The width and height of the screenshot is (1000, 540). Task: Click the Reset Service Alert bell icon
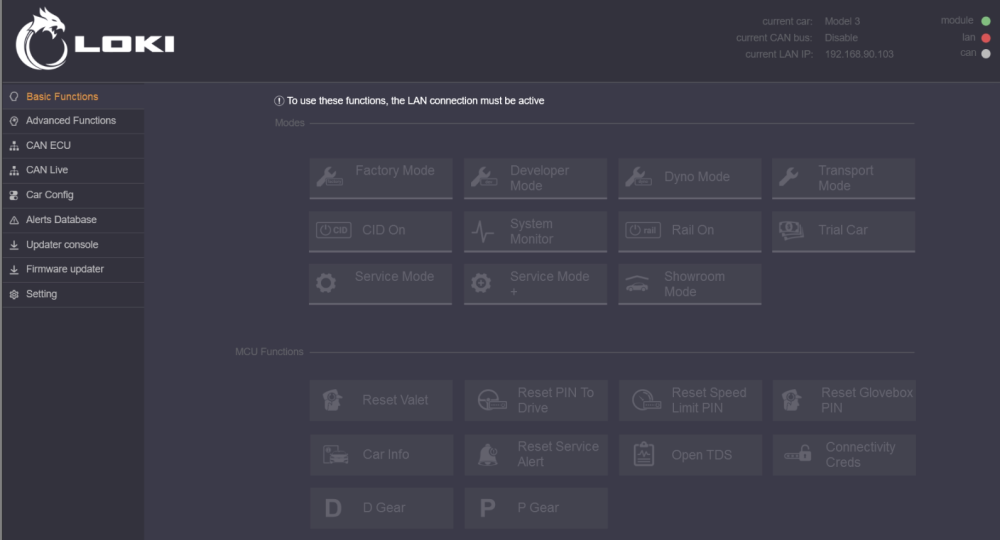(489, 454)
